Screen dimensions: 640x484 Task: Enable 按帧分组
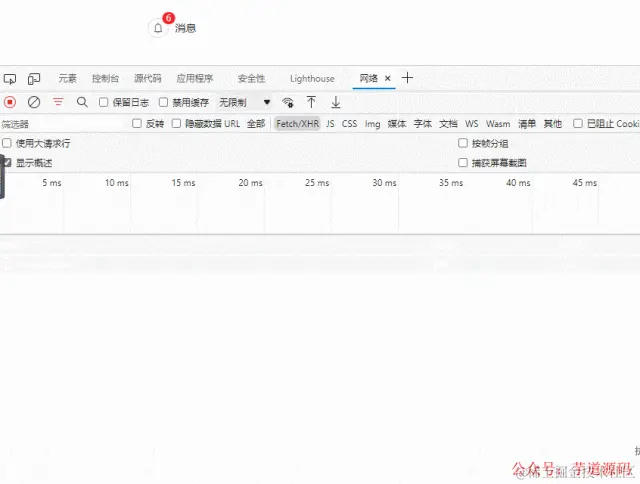463,143
